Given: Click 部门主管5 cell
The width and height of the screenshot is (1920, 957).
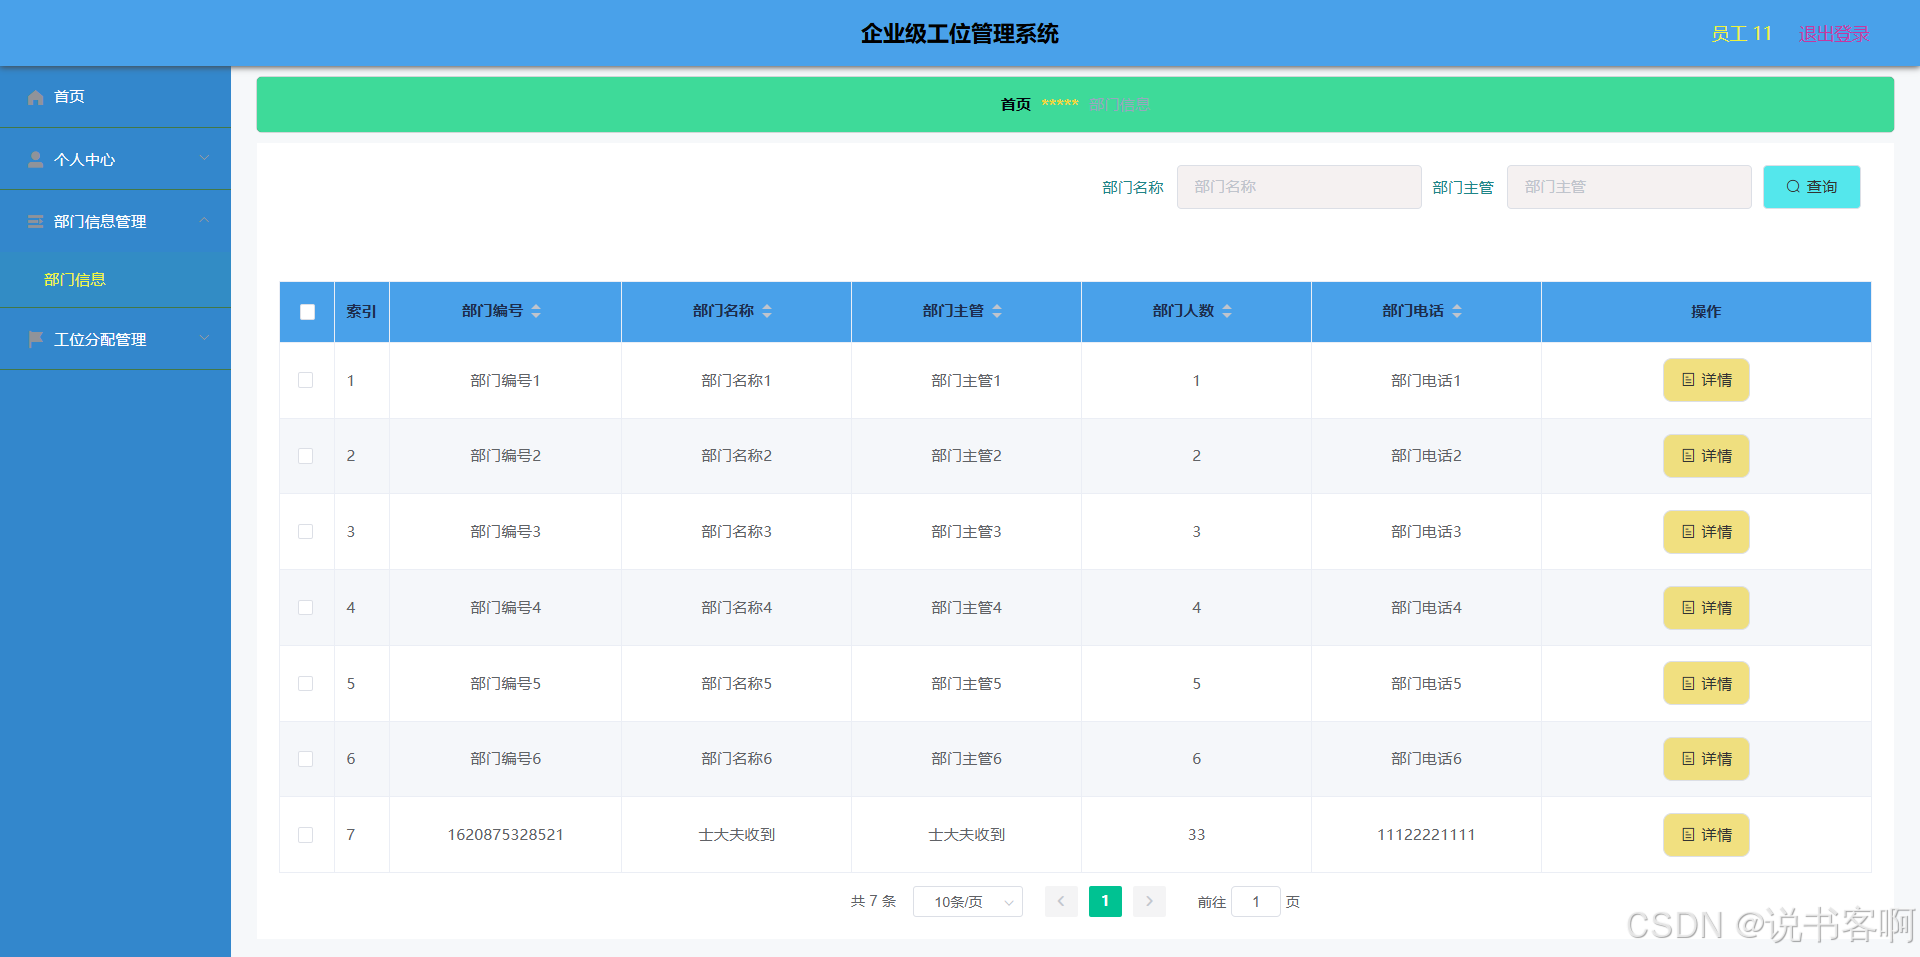Looking at the screenshot, I should pyautogui.click(x=966, y=684).
